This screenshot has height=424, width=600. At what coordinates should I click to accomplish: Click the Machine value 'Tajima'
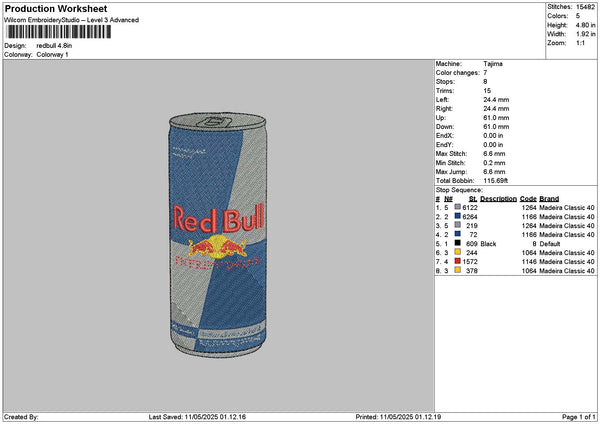493,64
